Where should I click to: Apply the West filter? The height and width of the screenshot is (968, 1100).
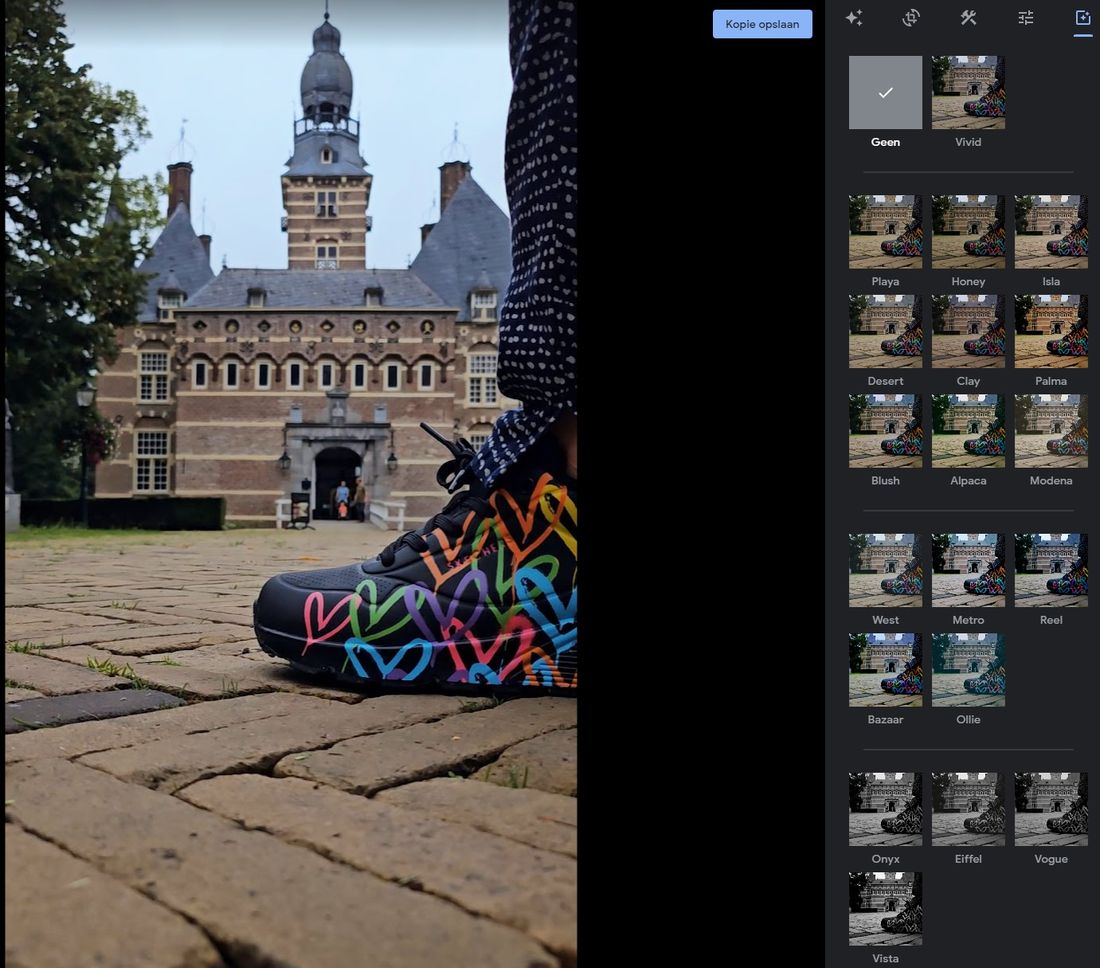[x=885, y=570]
